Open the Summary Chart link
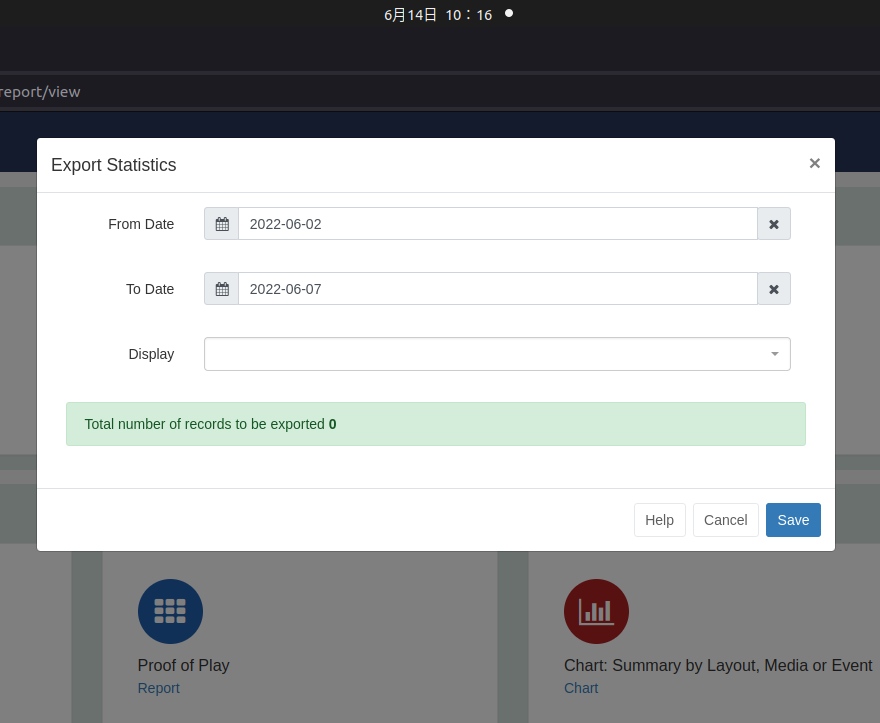This screenshot has width=880, height=723. [581, 688]
